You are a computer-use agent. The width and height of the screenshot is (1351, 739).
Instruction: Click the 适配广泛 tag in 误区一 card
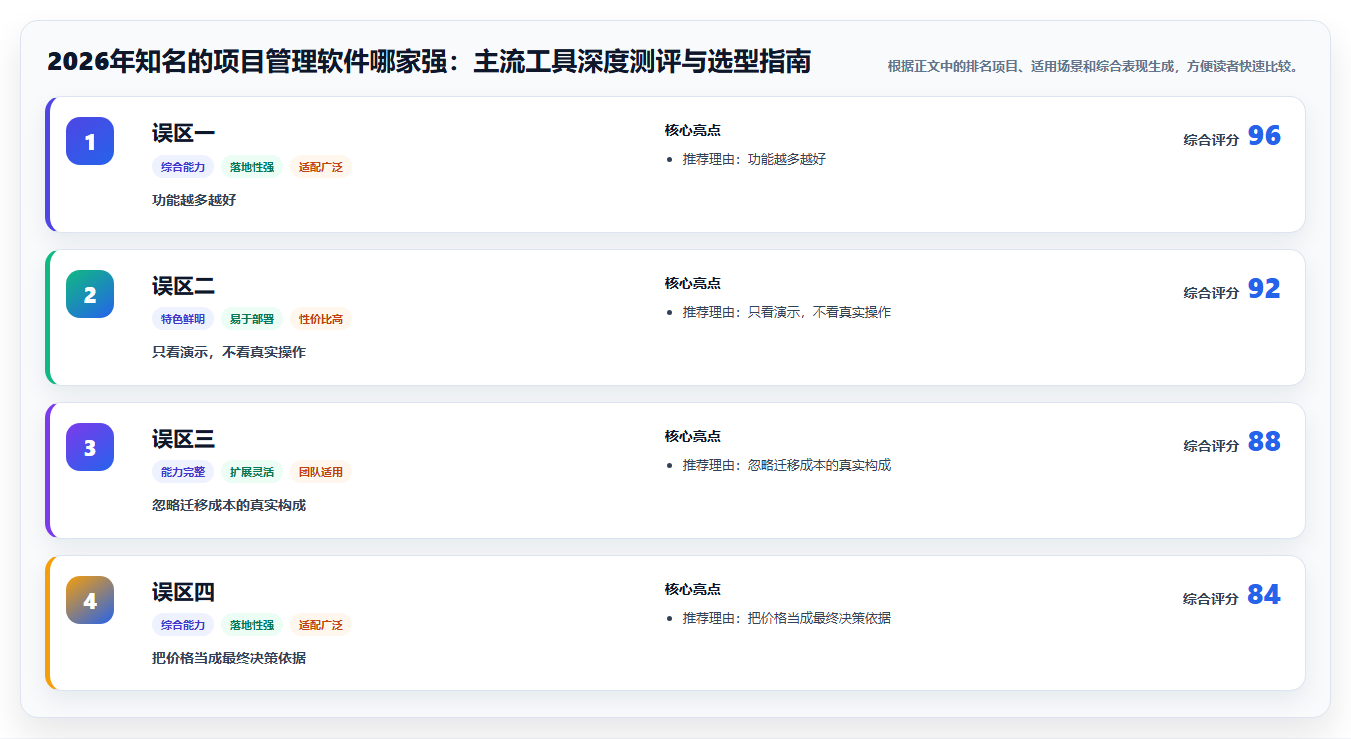[x=321, y=167]
